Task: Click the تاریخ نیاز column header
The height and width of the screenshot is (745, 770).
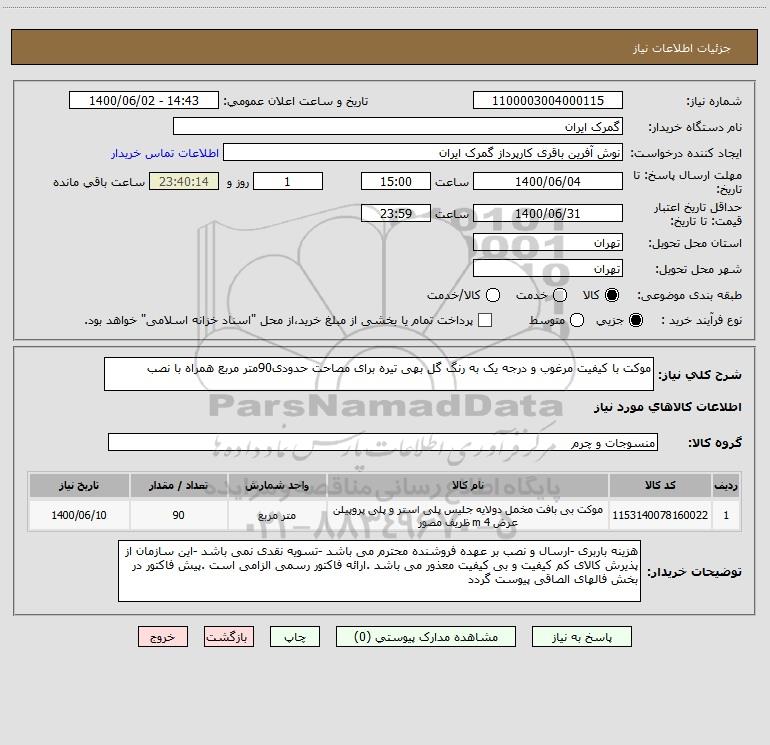Action: [x=79, y=485]
